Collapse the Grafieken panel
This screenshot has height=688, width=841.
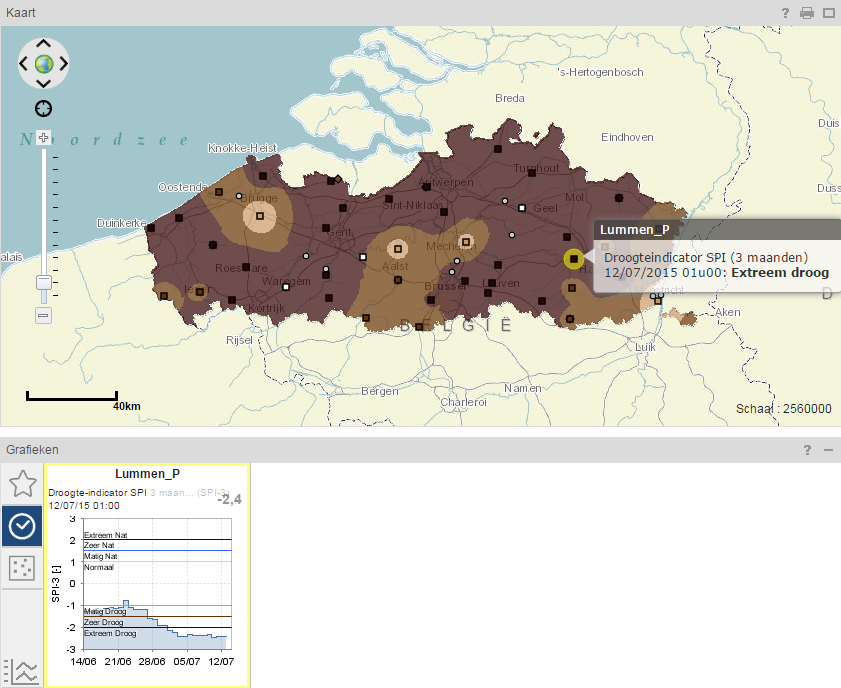pyautogui.click(x=829, y=450)
